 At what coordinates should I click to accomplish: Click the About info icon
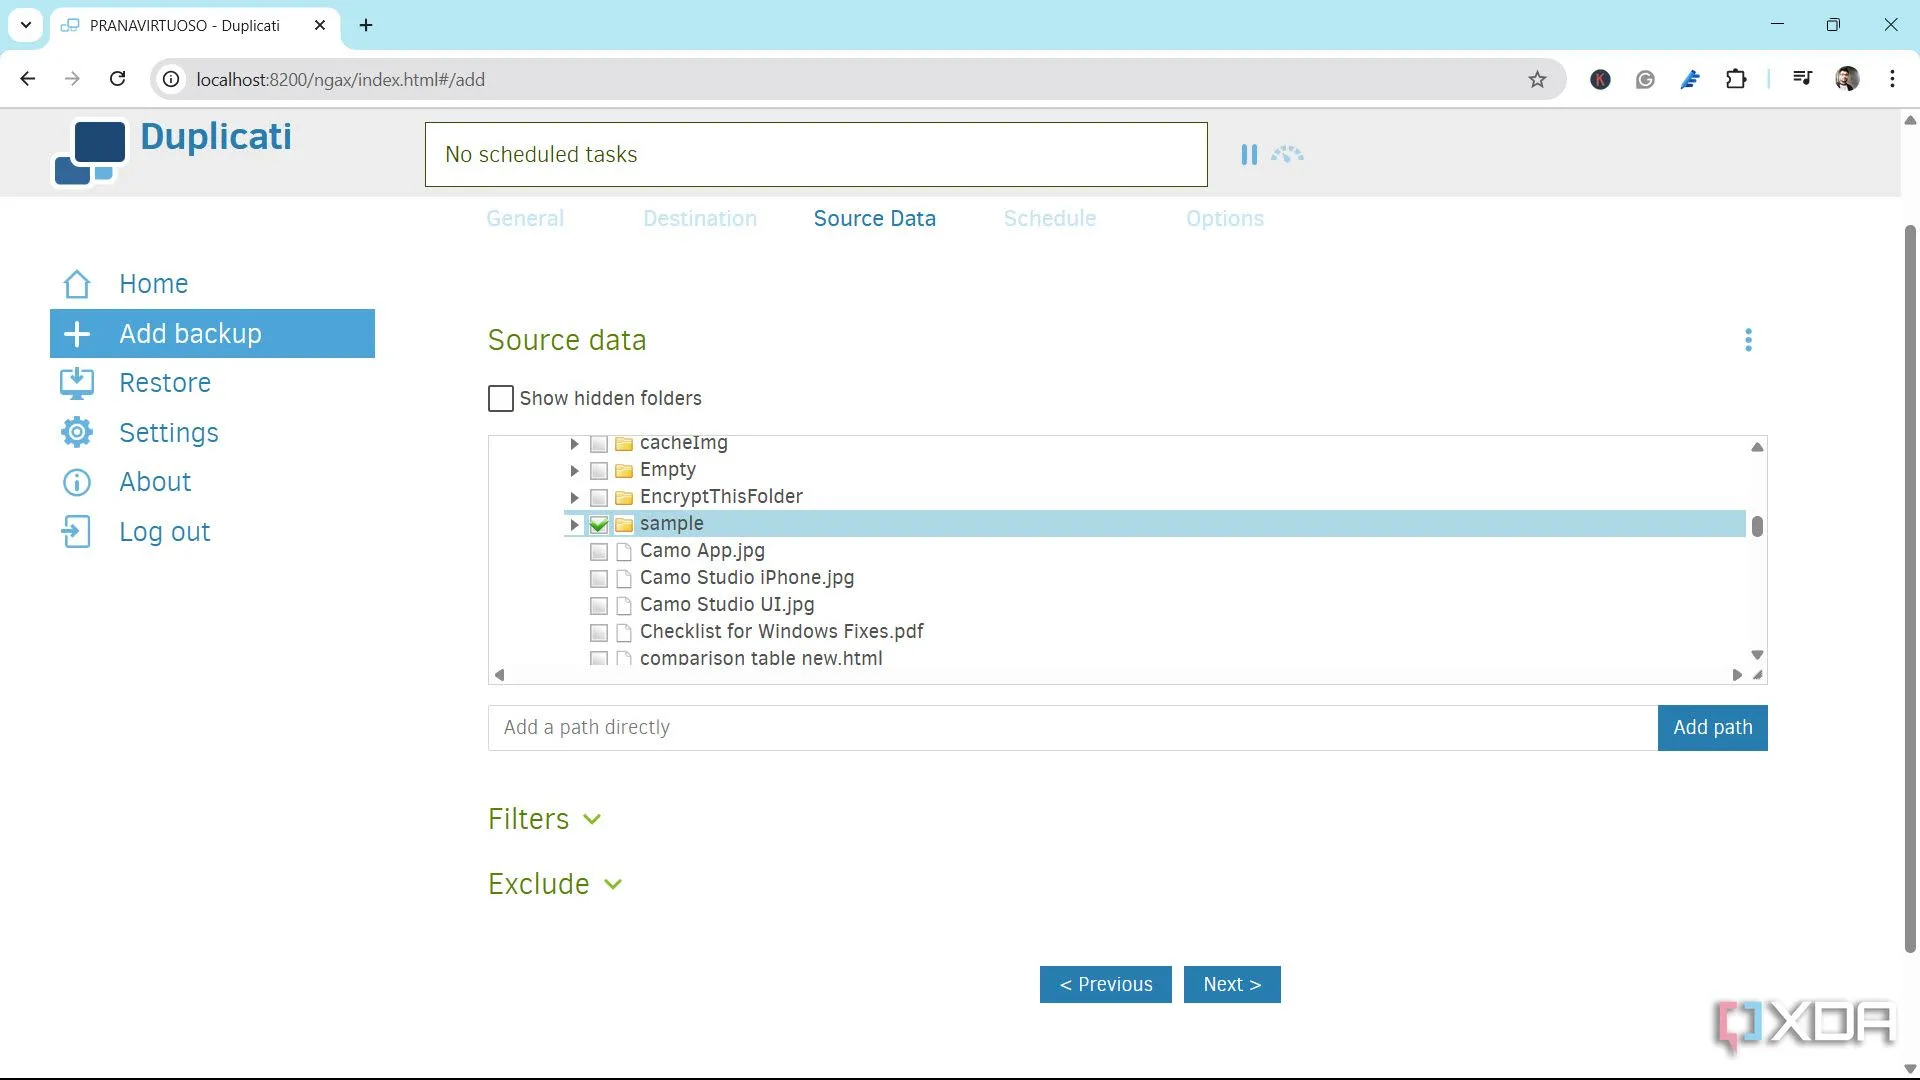pos(77,482)
